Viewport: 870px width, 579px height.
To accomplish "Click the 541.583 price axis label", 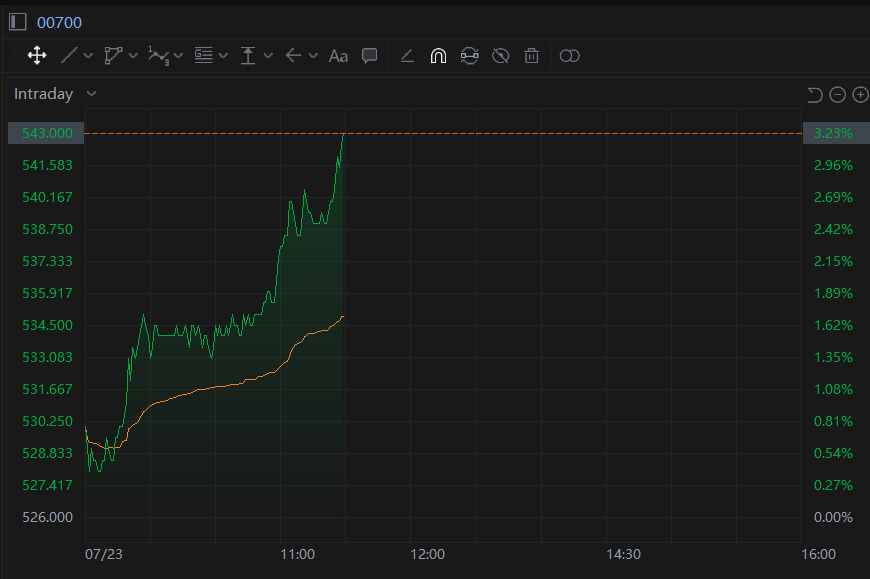I will click(x=47, y=165).
